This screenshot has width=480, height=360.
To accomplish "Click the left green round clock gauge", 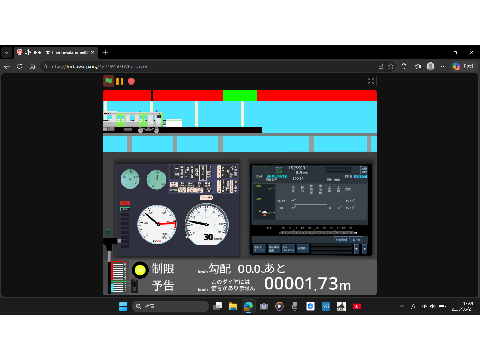I will point(130,179).
